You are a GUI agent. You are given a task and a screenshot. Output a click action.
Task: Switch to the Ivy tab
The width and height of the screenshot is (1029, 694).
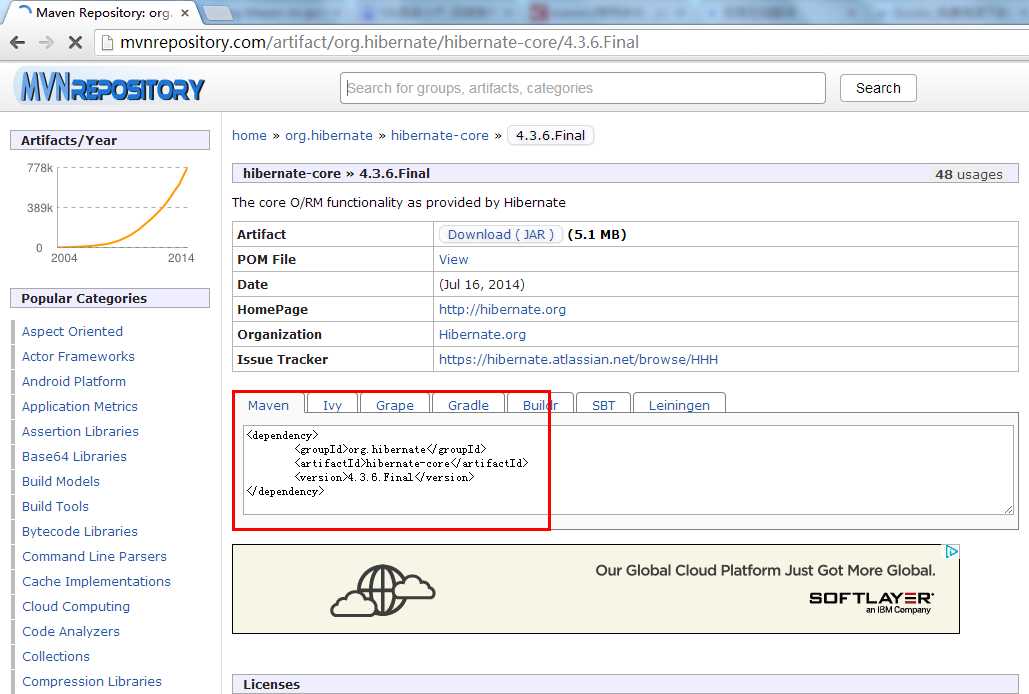pyautogui.click(x=332, y=405)
